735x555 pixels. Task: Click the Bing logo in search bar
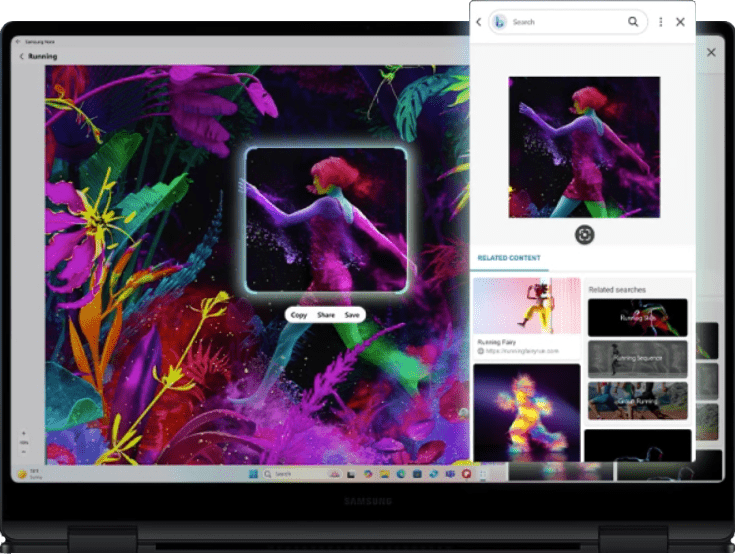click(501, 22)
